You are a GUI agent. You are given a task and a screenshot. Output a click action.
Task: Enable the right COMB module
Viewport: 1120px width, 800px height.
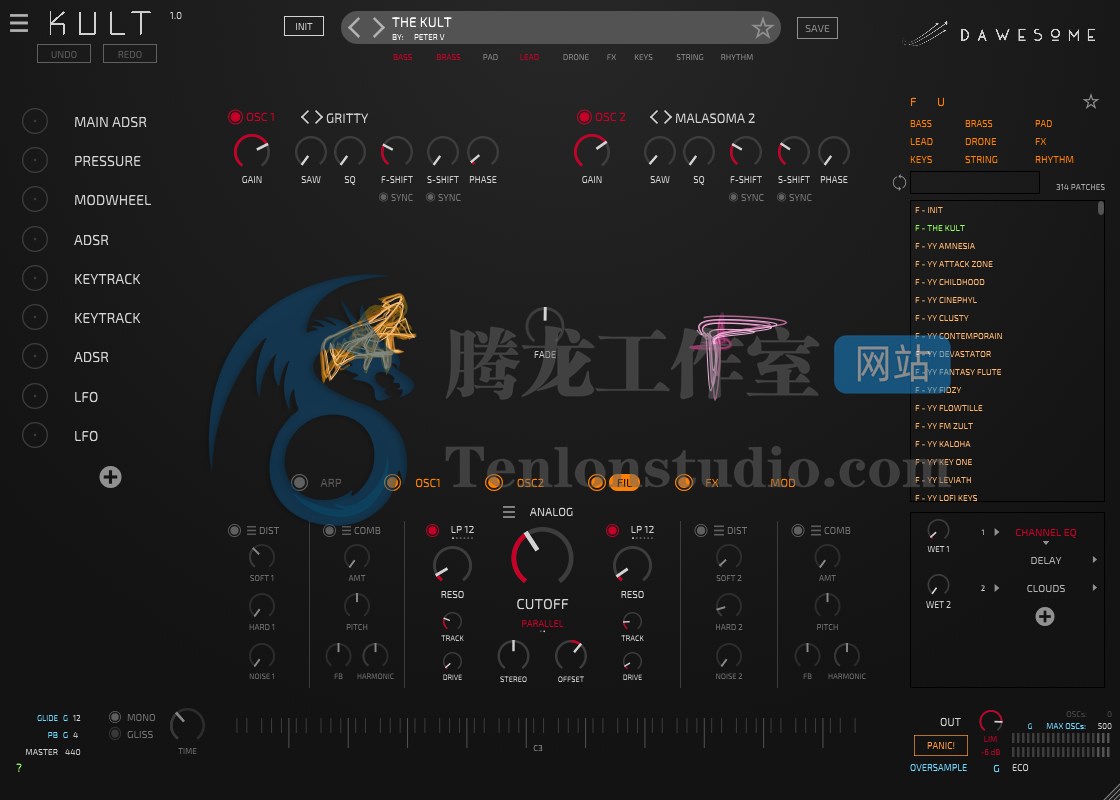click(x=798, y=531)
